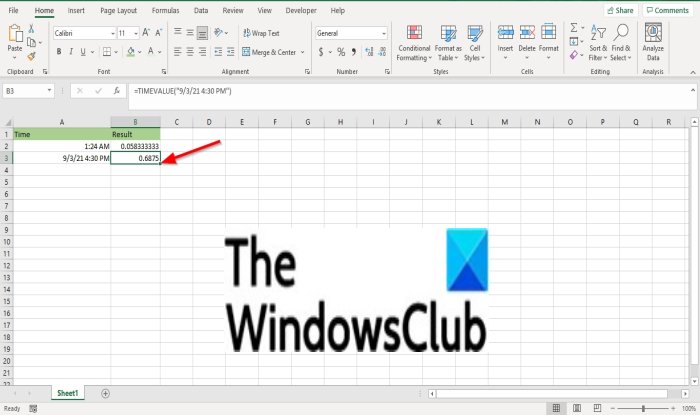The image size is (700, 415).
Task: Select the Sheet1 tab
Action: coord(67,393)
